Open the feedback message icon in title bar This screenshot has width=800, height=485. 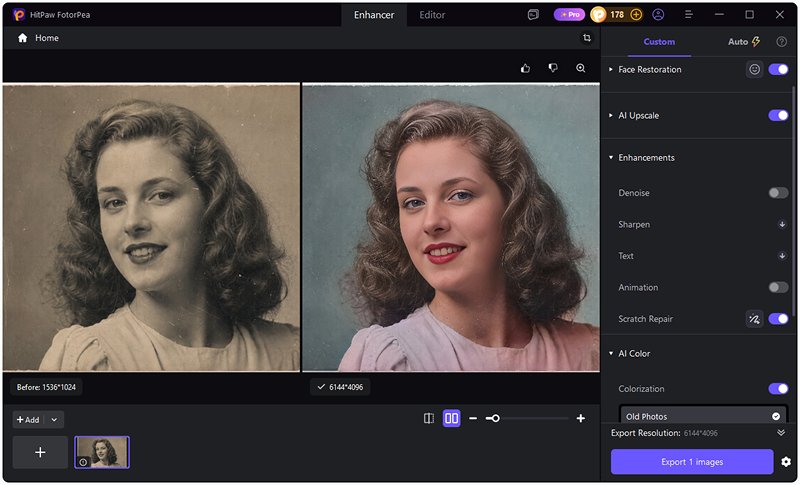click(x=533, y=15)
